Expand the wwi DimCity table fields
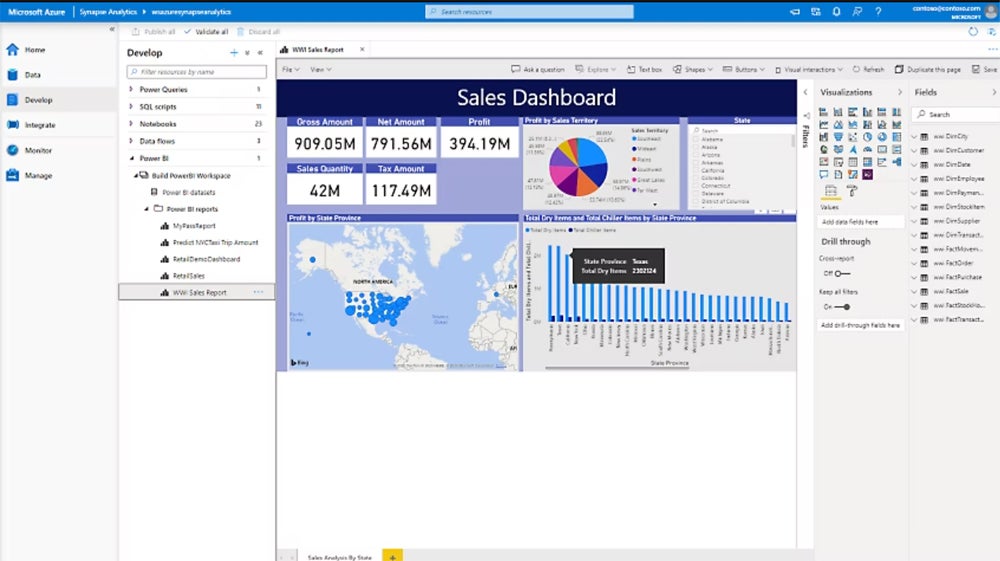Image resolution: width=1000 pixels, height=561 pixels. click(x=914, y=136)
